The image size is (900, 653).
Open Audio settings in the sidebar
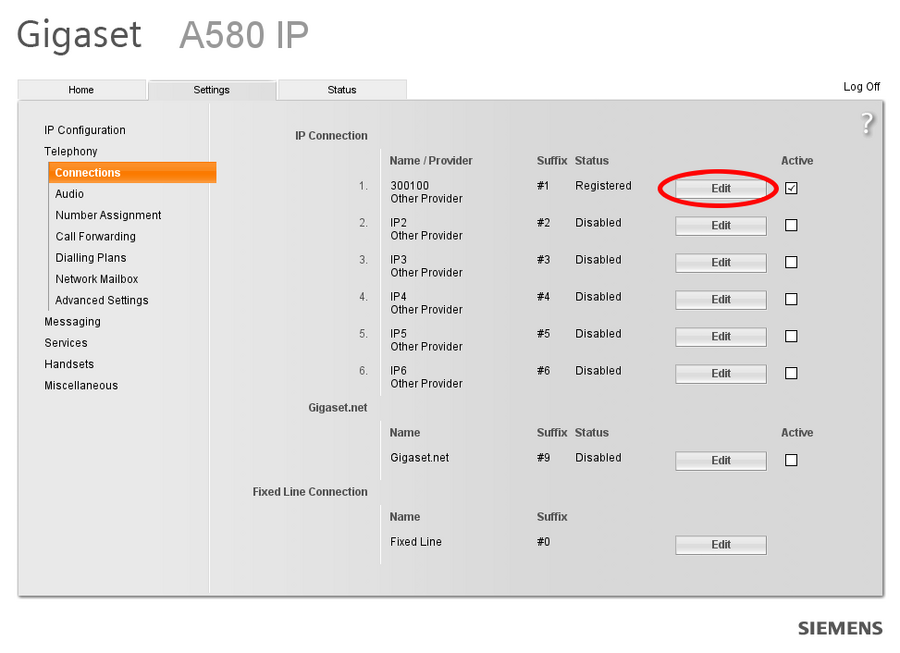[69, 194]
